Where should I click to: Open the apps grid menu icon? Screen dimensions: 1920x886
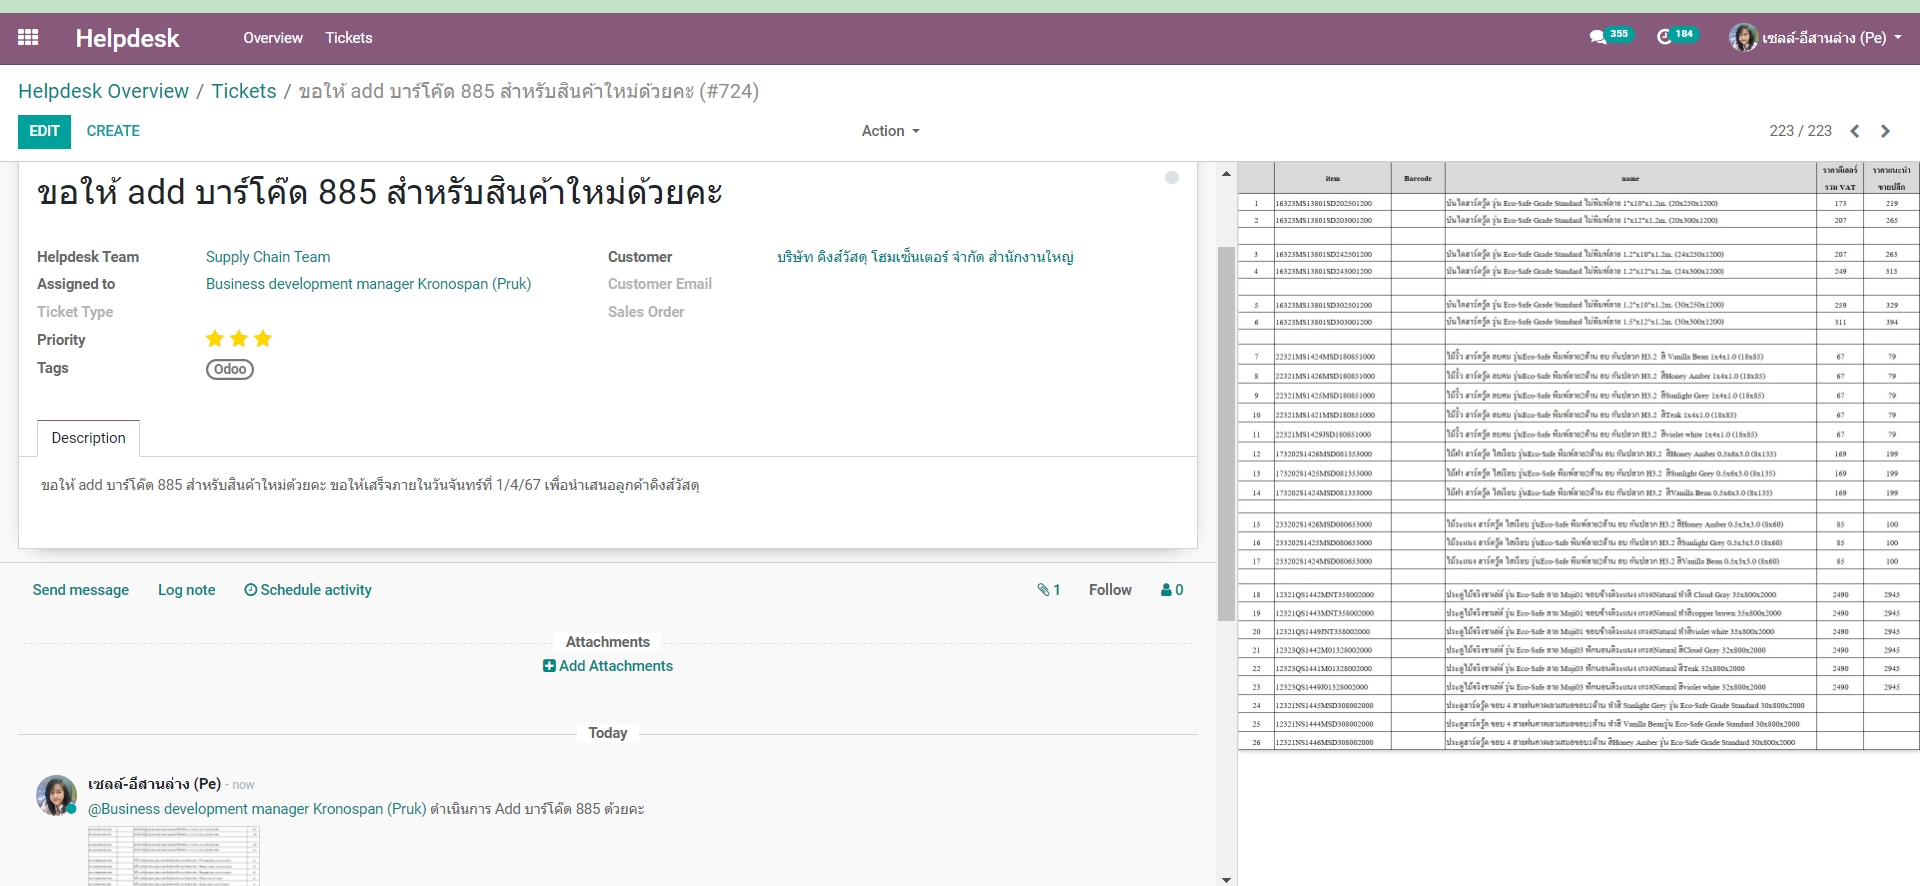coord(28,38)
